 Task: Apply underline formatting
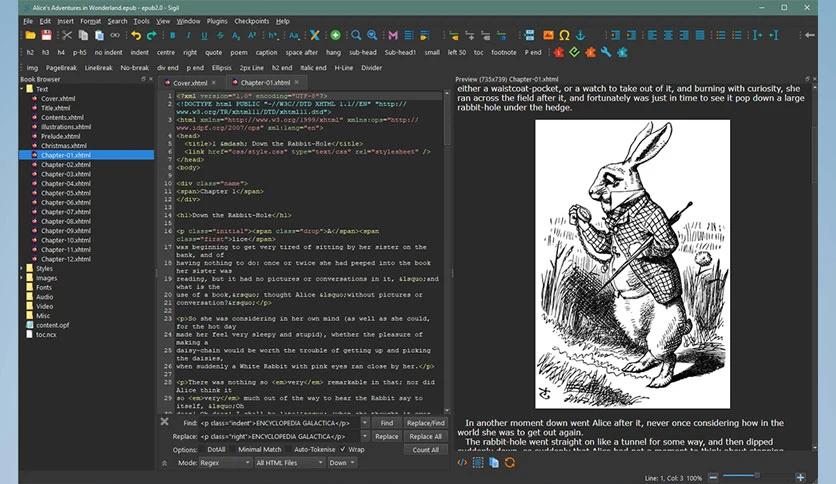tap(204, 35)
